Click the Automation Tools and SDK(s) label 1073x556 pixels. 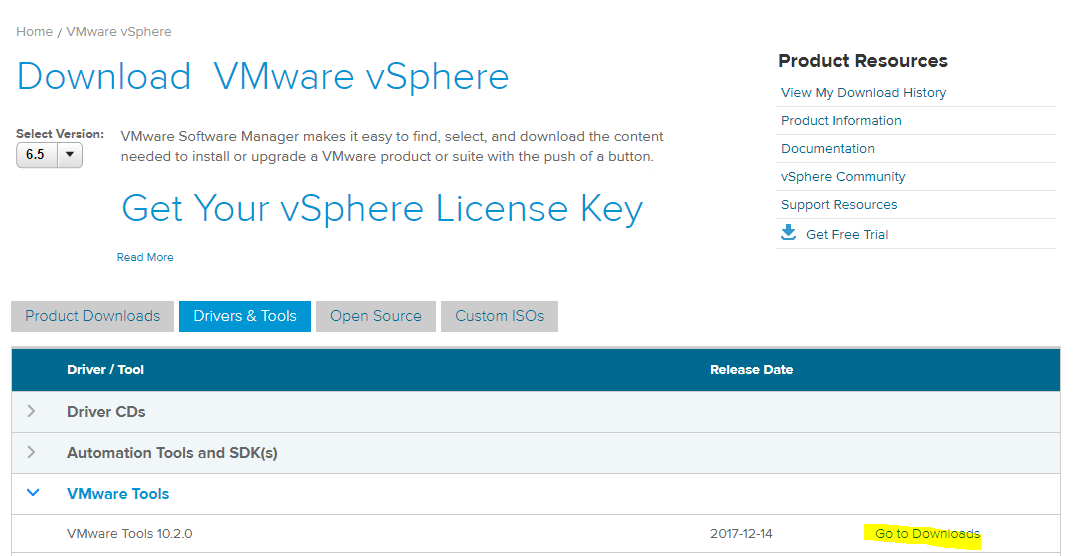tap(172, 453)
